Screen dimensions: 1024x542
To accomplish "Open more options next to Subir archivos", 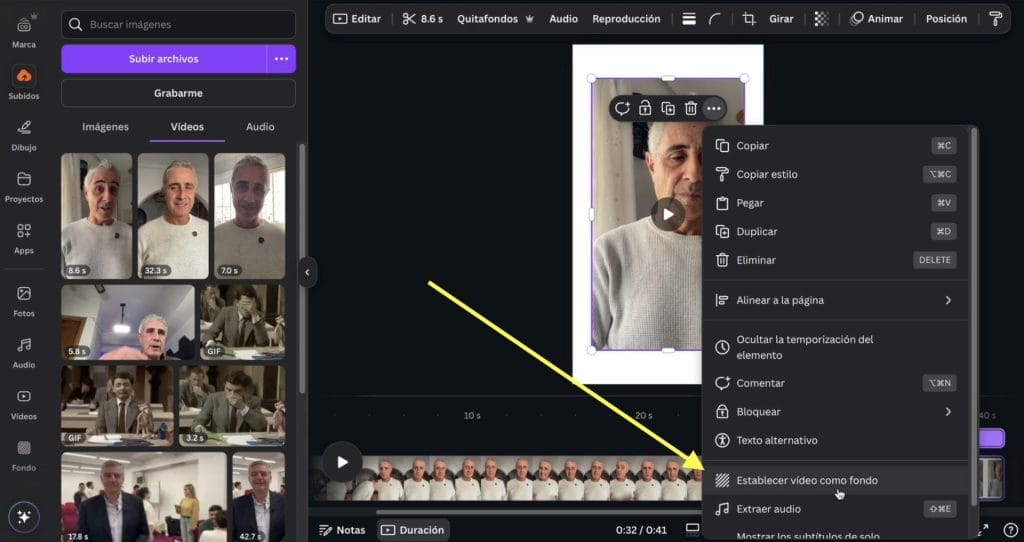I will pos(281,59).
